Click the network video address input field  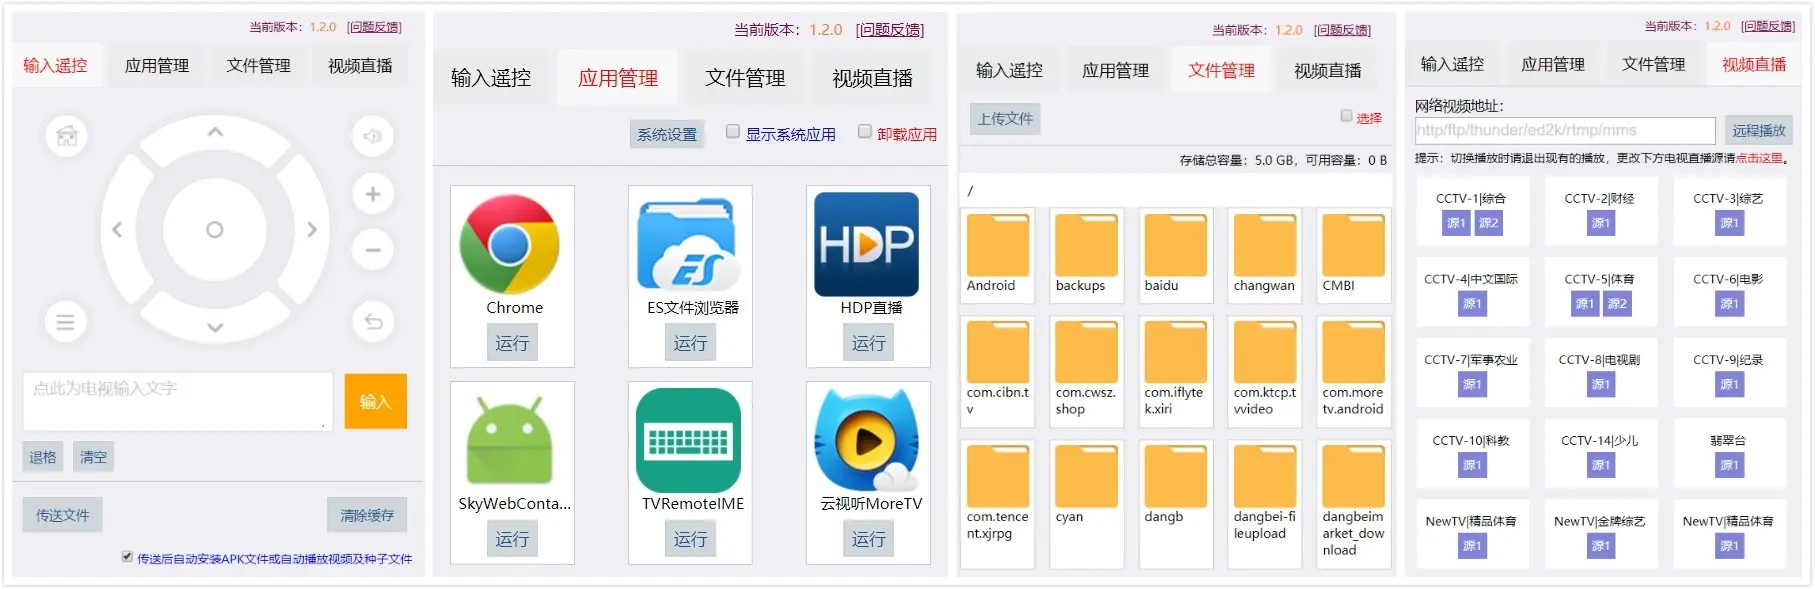(x=1565, y=130)
